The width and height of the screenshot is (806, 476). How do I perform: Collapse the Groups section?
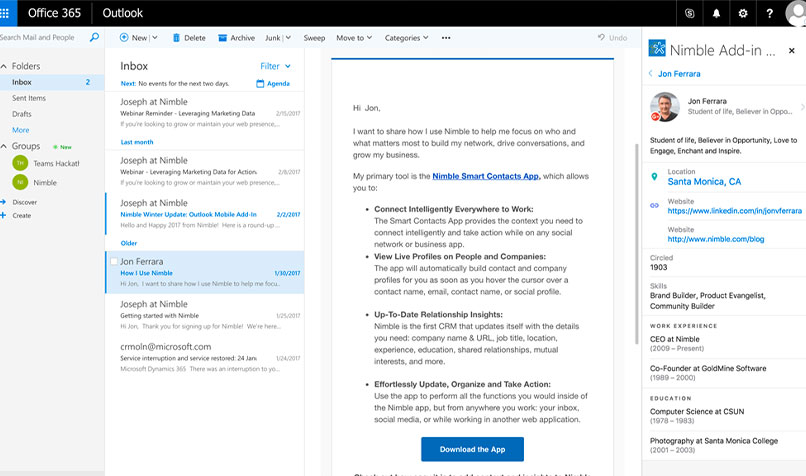click(x=5, y=146)
